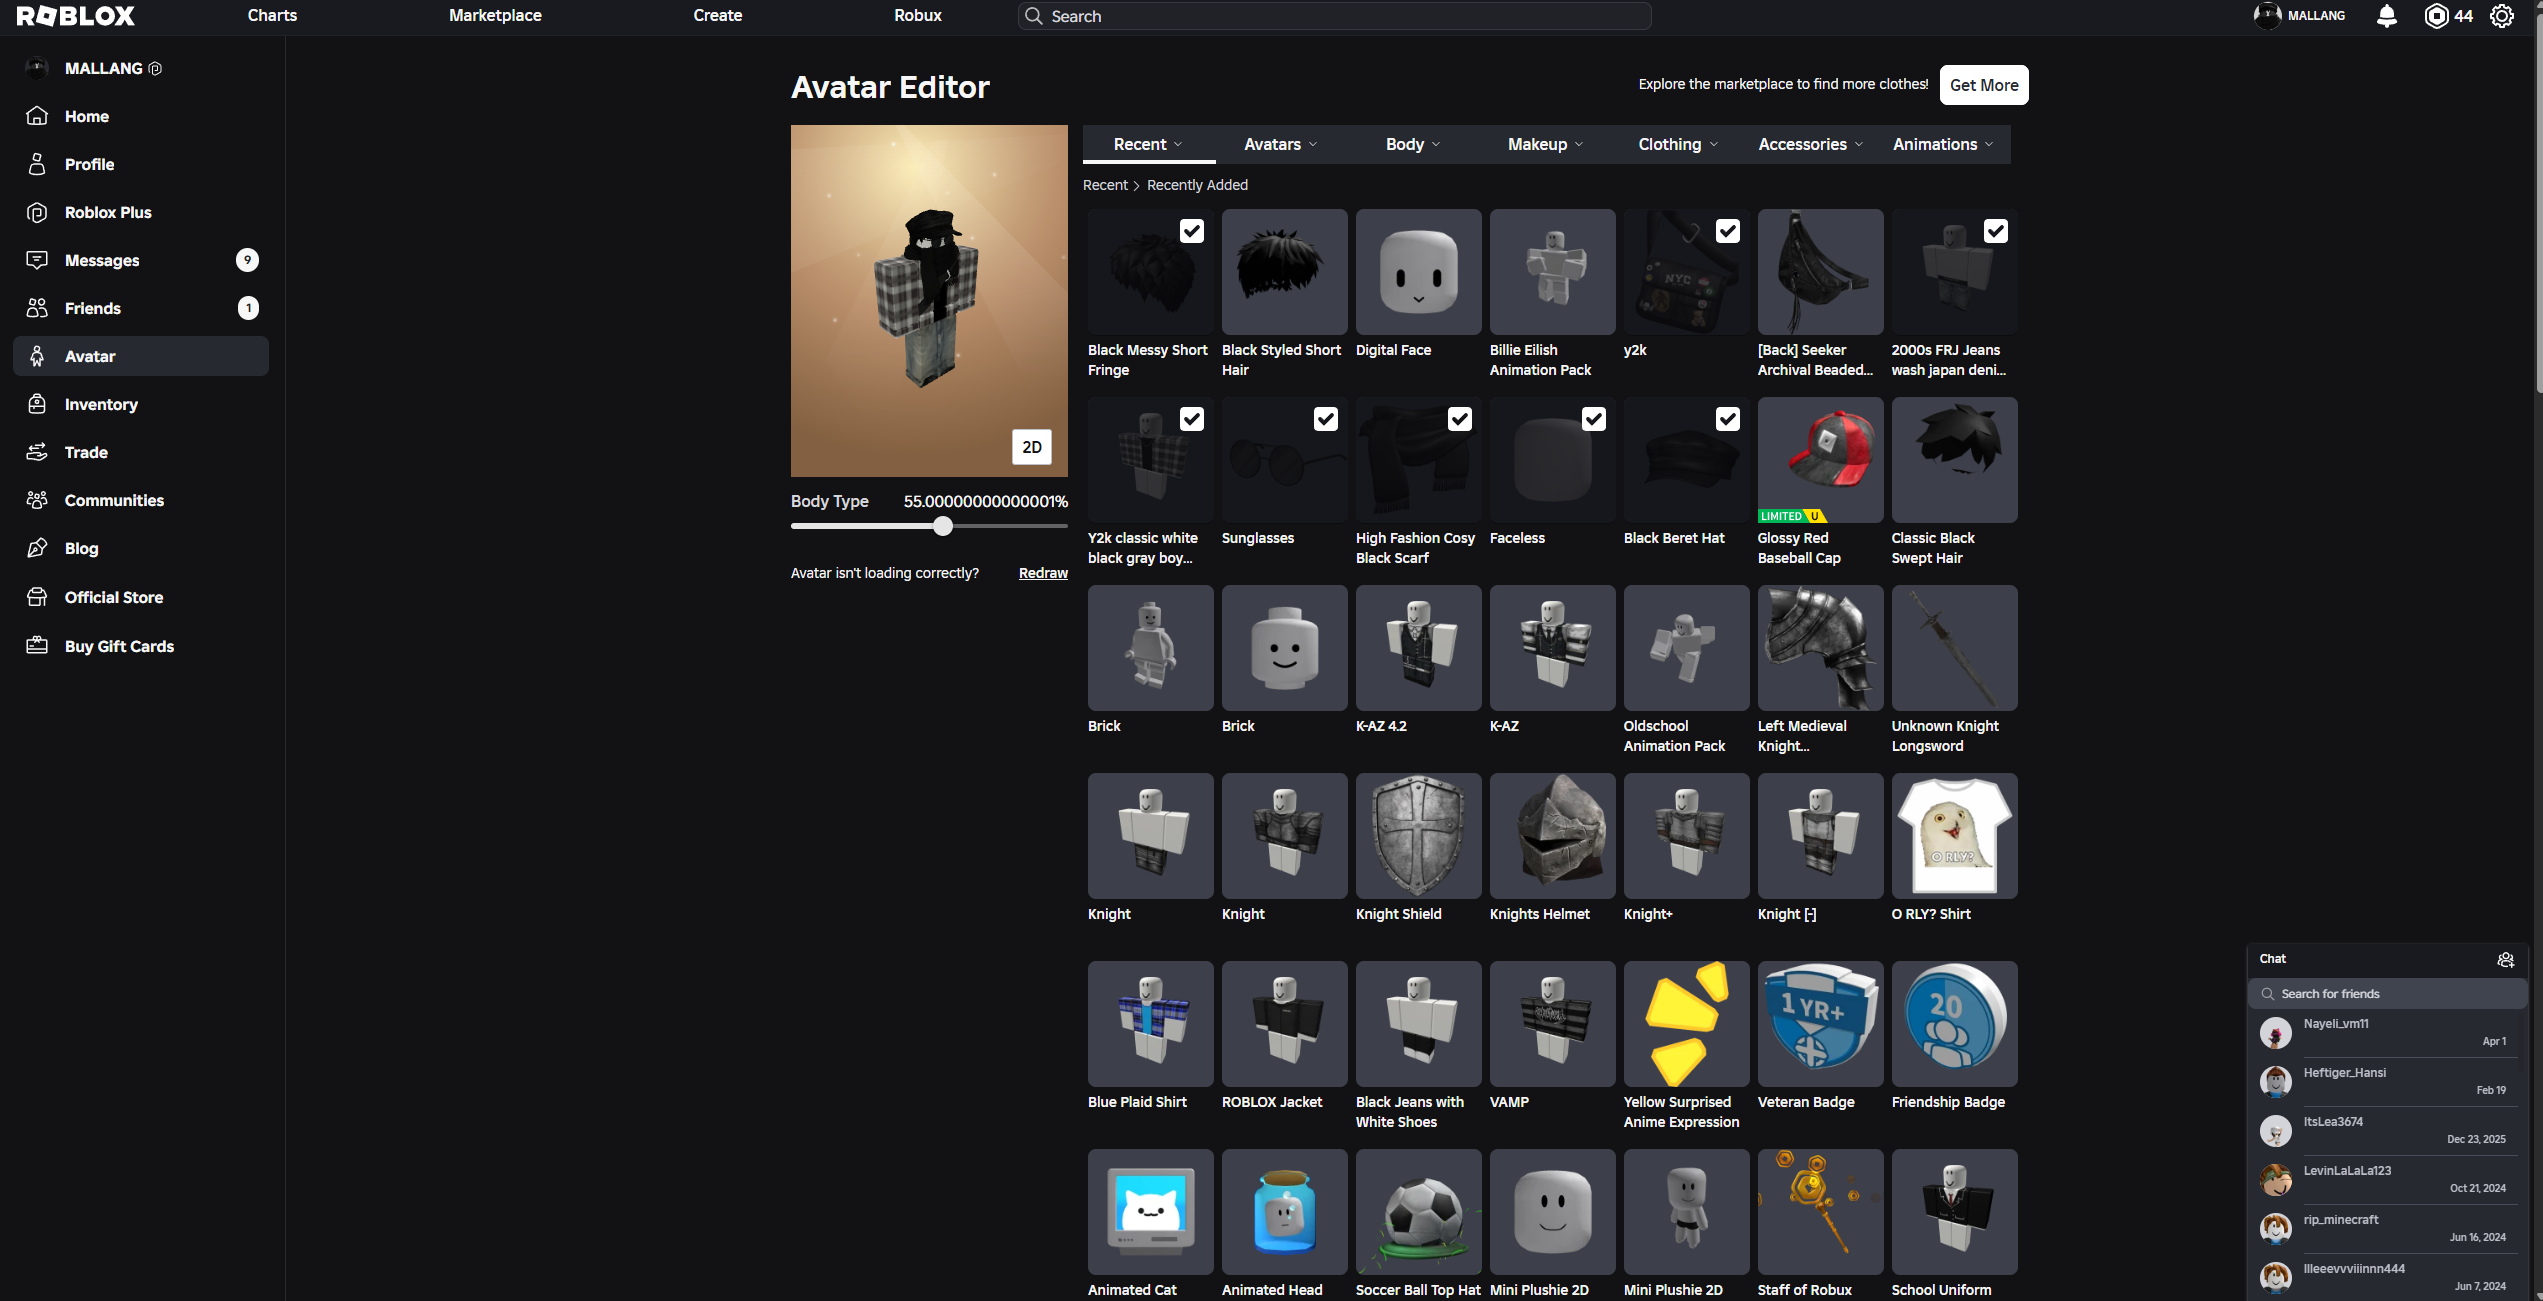Click the search magnifier icon
Screen dimensions: 2543x1301
tap(1034, 16)
